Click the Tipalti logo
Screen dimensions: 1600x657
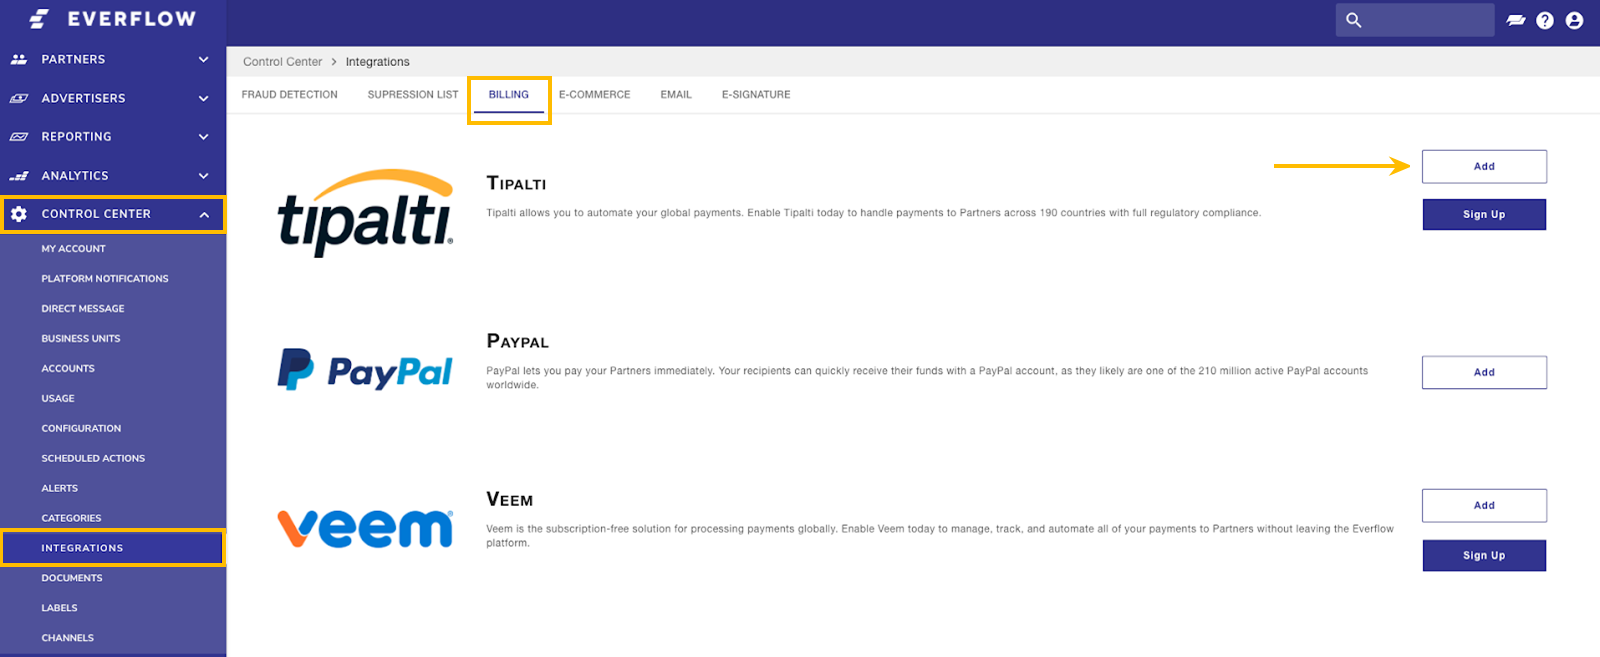click(365, 213)
